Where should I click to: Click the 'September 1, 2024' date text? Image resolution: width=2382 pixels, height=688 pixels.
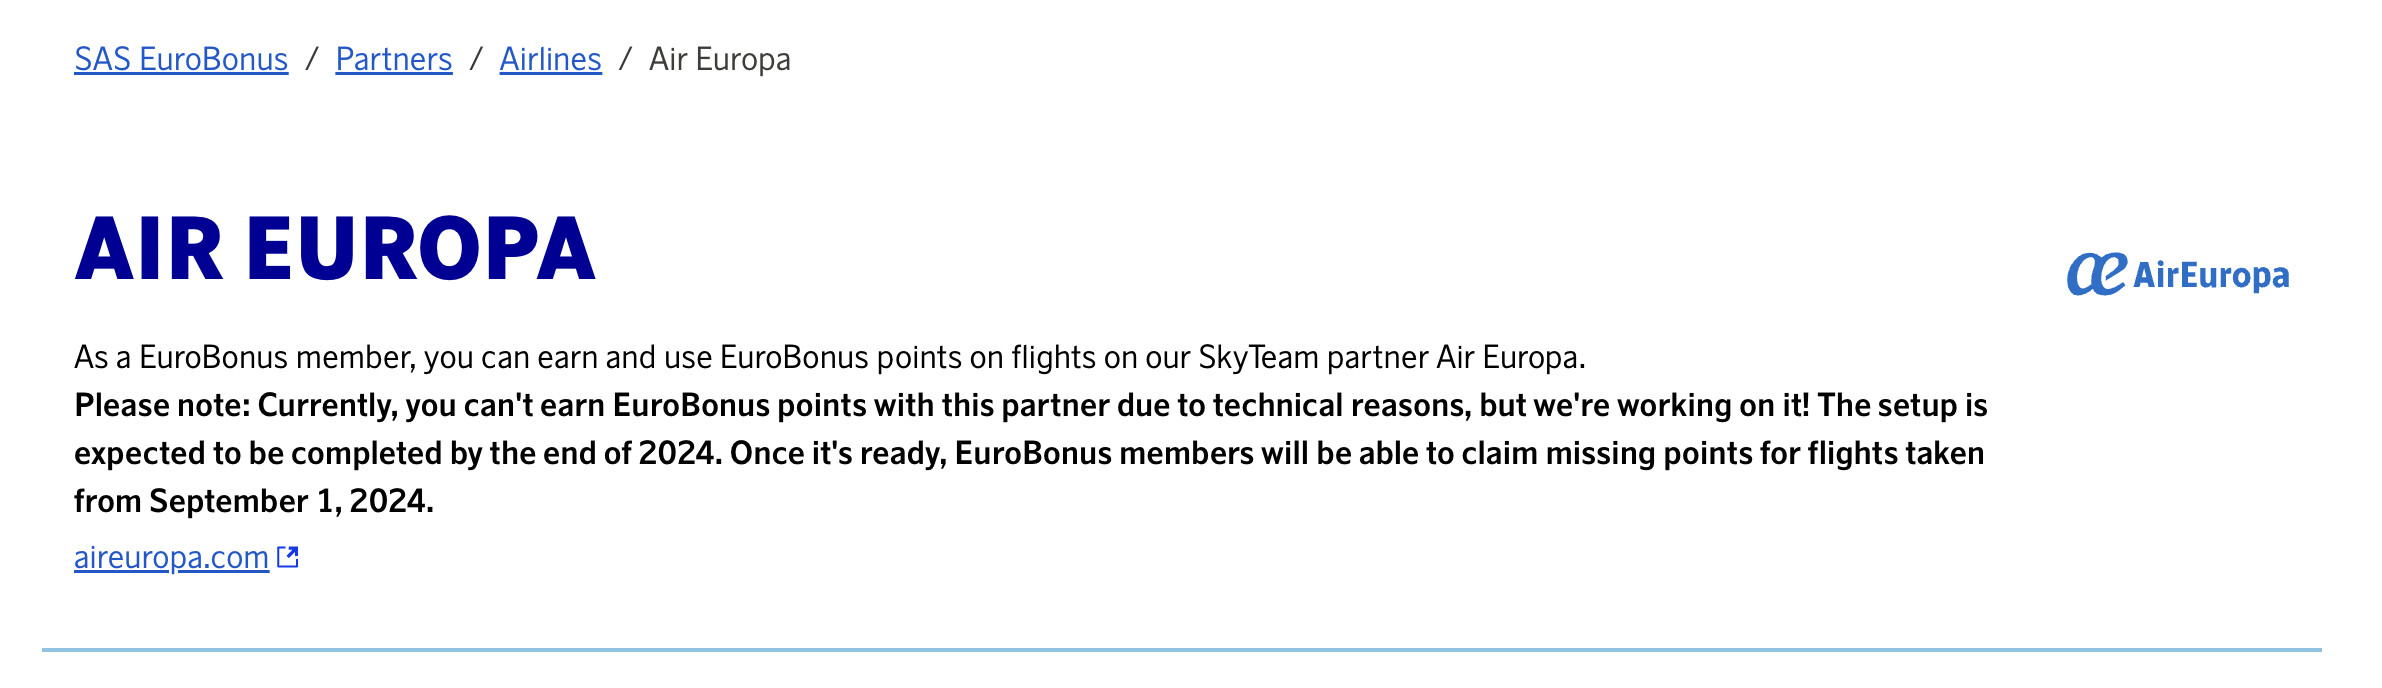pyautogui.click(x=290, y=501)
